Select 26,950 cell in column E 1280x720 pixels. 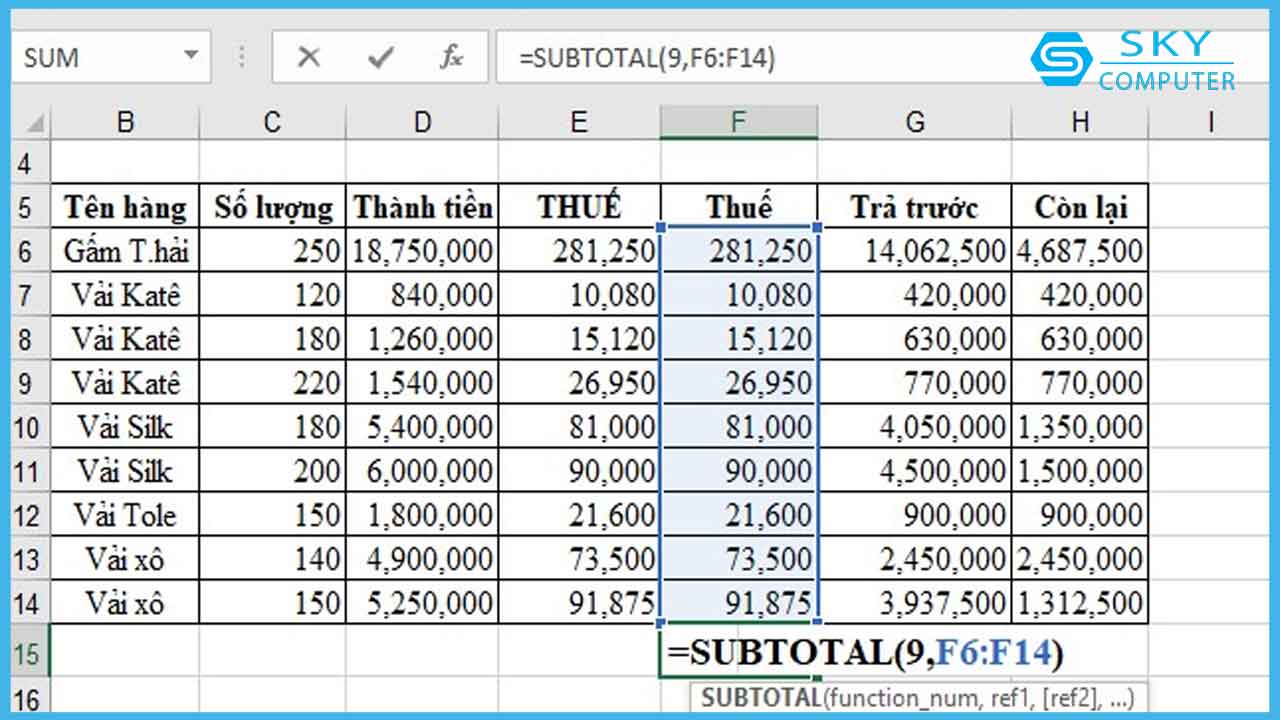coord(579,382)
